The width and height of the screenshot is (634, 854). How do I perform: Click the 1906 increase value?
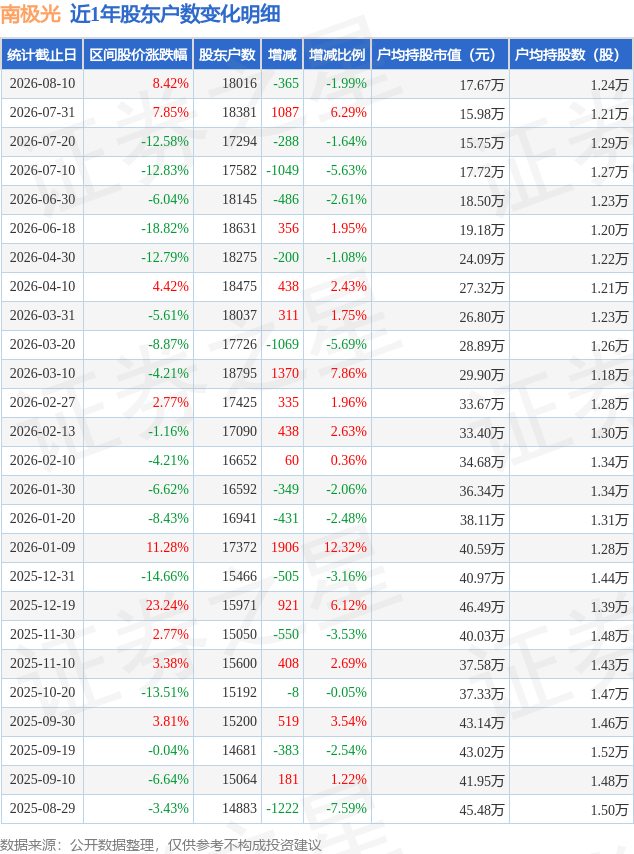(285, 547)
